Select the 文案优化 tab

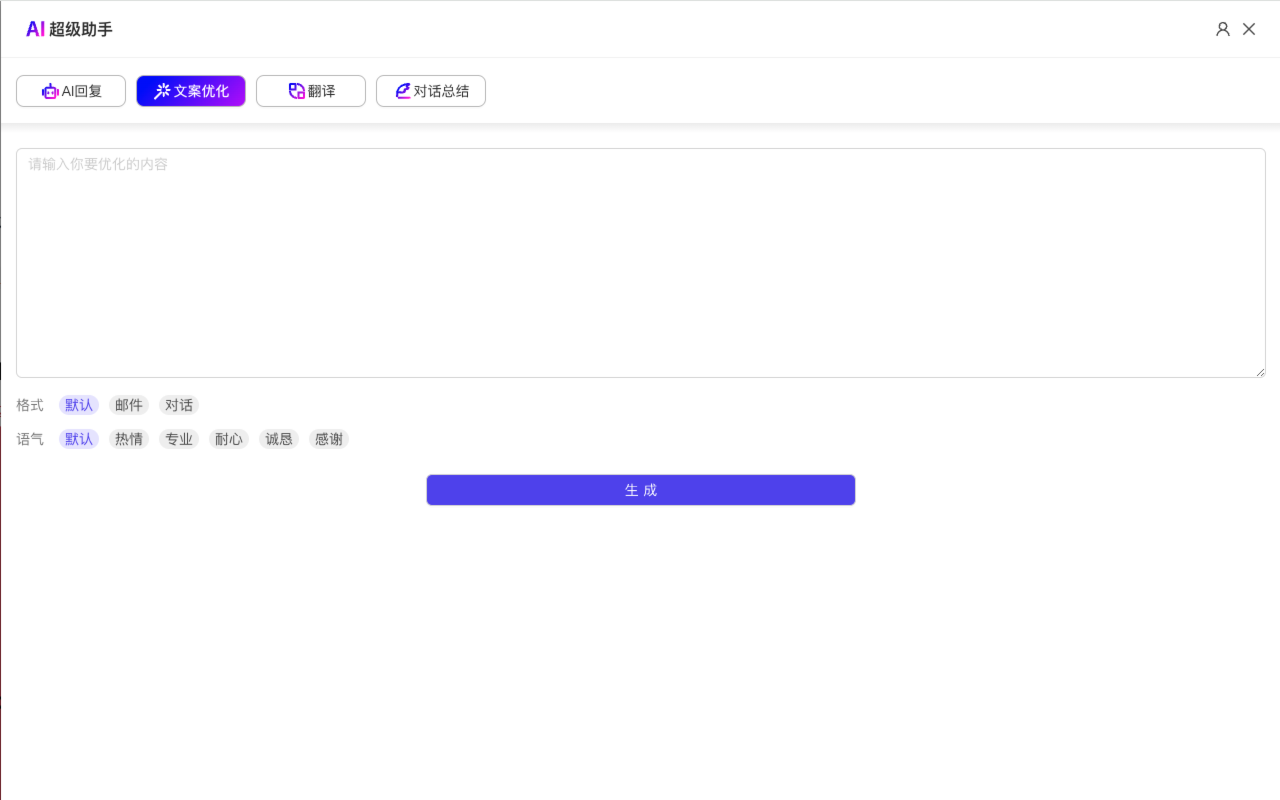[191, 91]
